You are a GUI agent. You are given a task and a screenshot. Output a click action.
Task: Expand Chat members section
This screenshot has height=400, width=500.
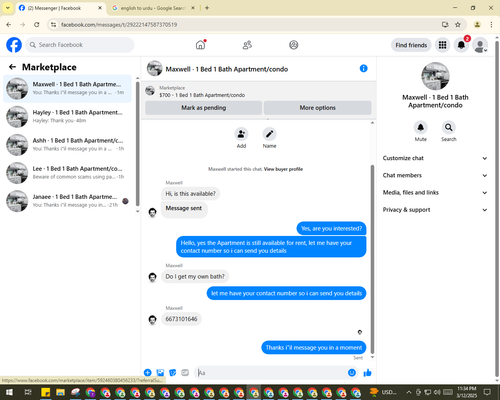pyautogui.click(x=435, y=175)
